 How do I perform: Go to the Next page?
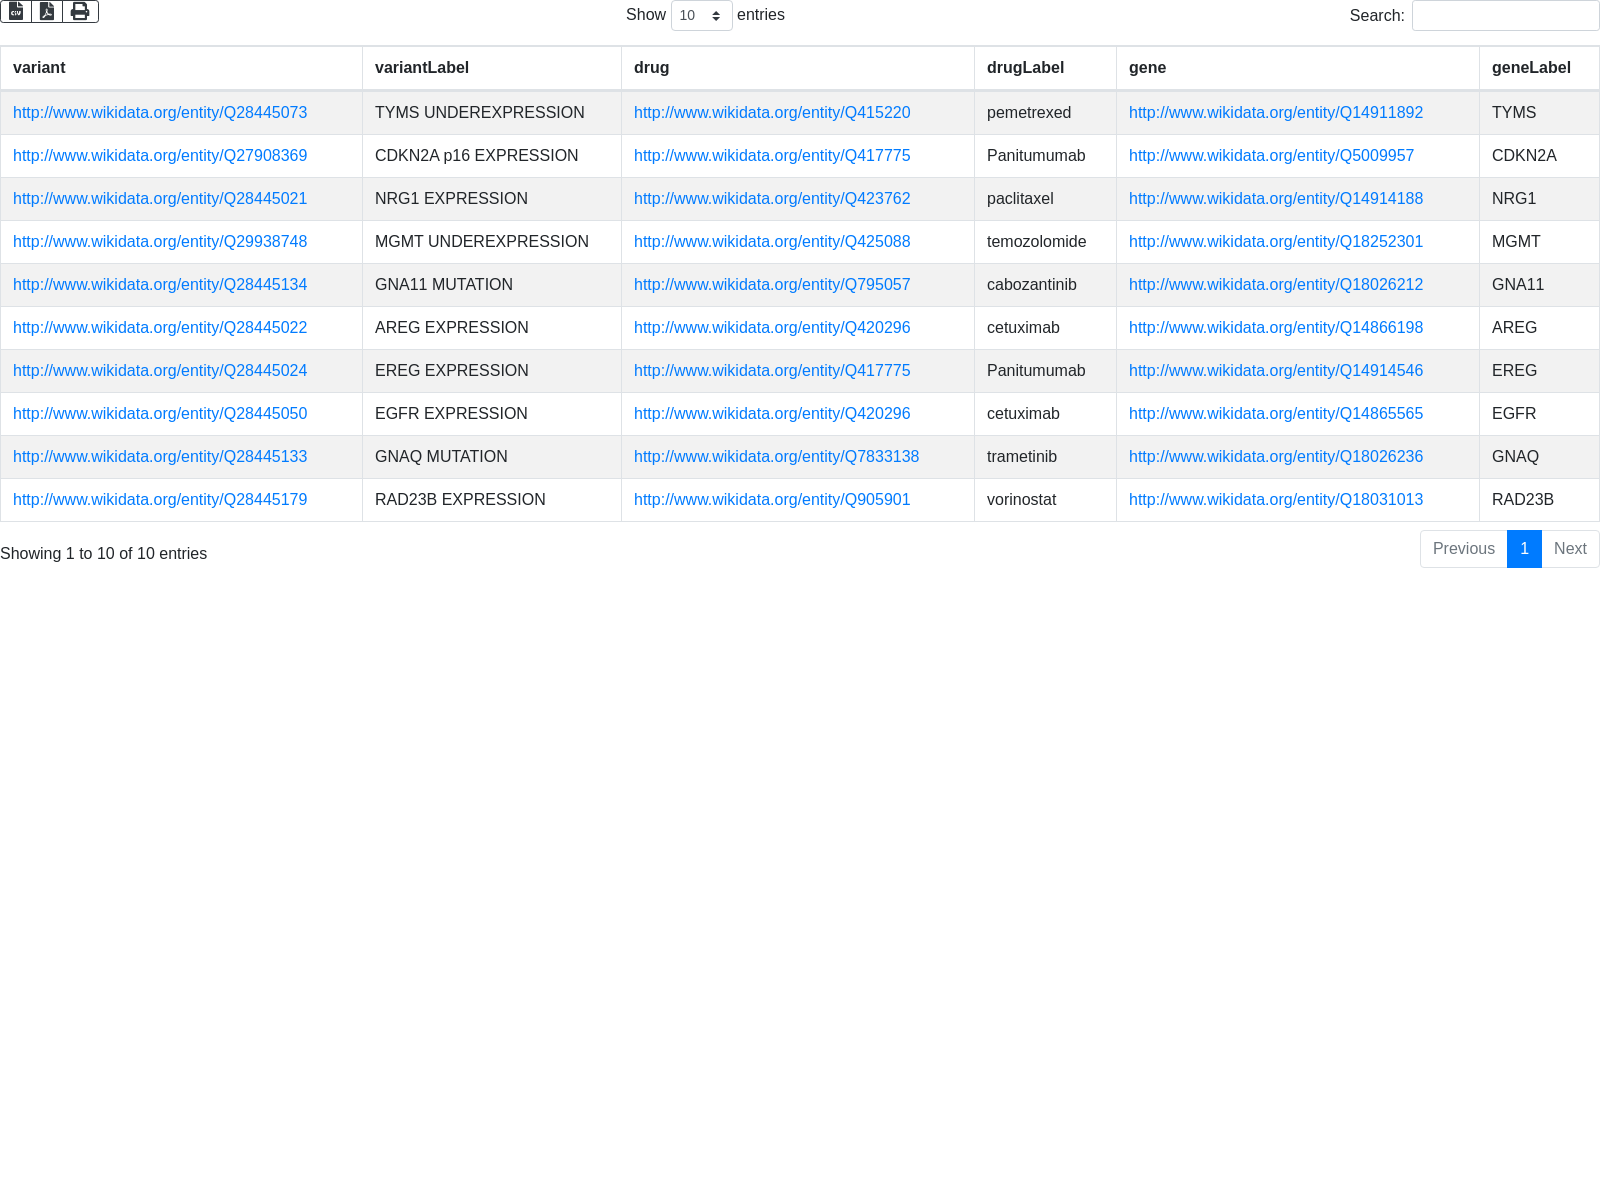pyautogui.click(x=1569, y=549)
